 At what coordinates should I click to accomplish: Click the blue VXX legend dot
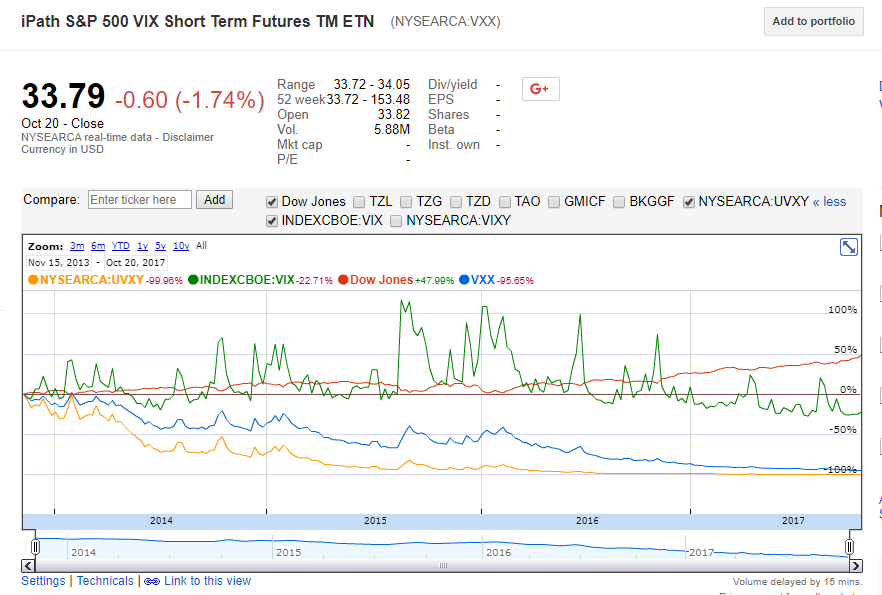[464, 280]
